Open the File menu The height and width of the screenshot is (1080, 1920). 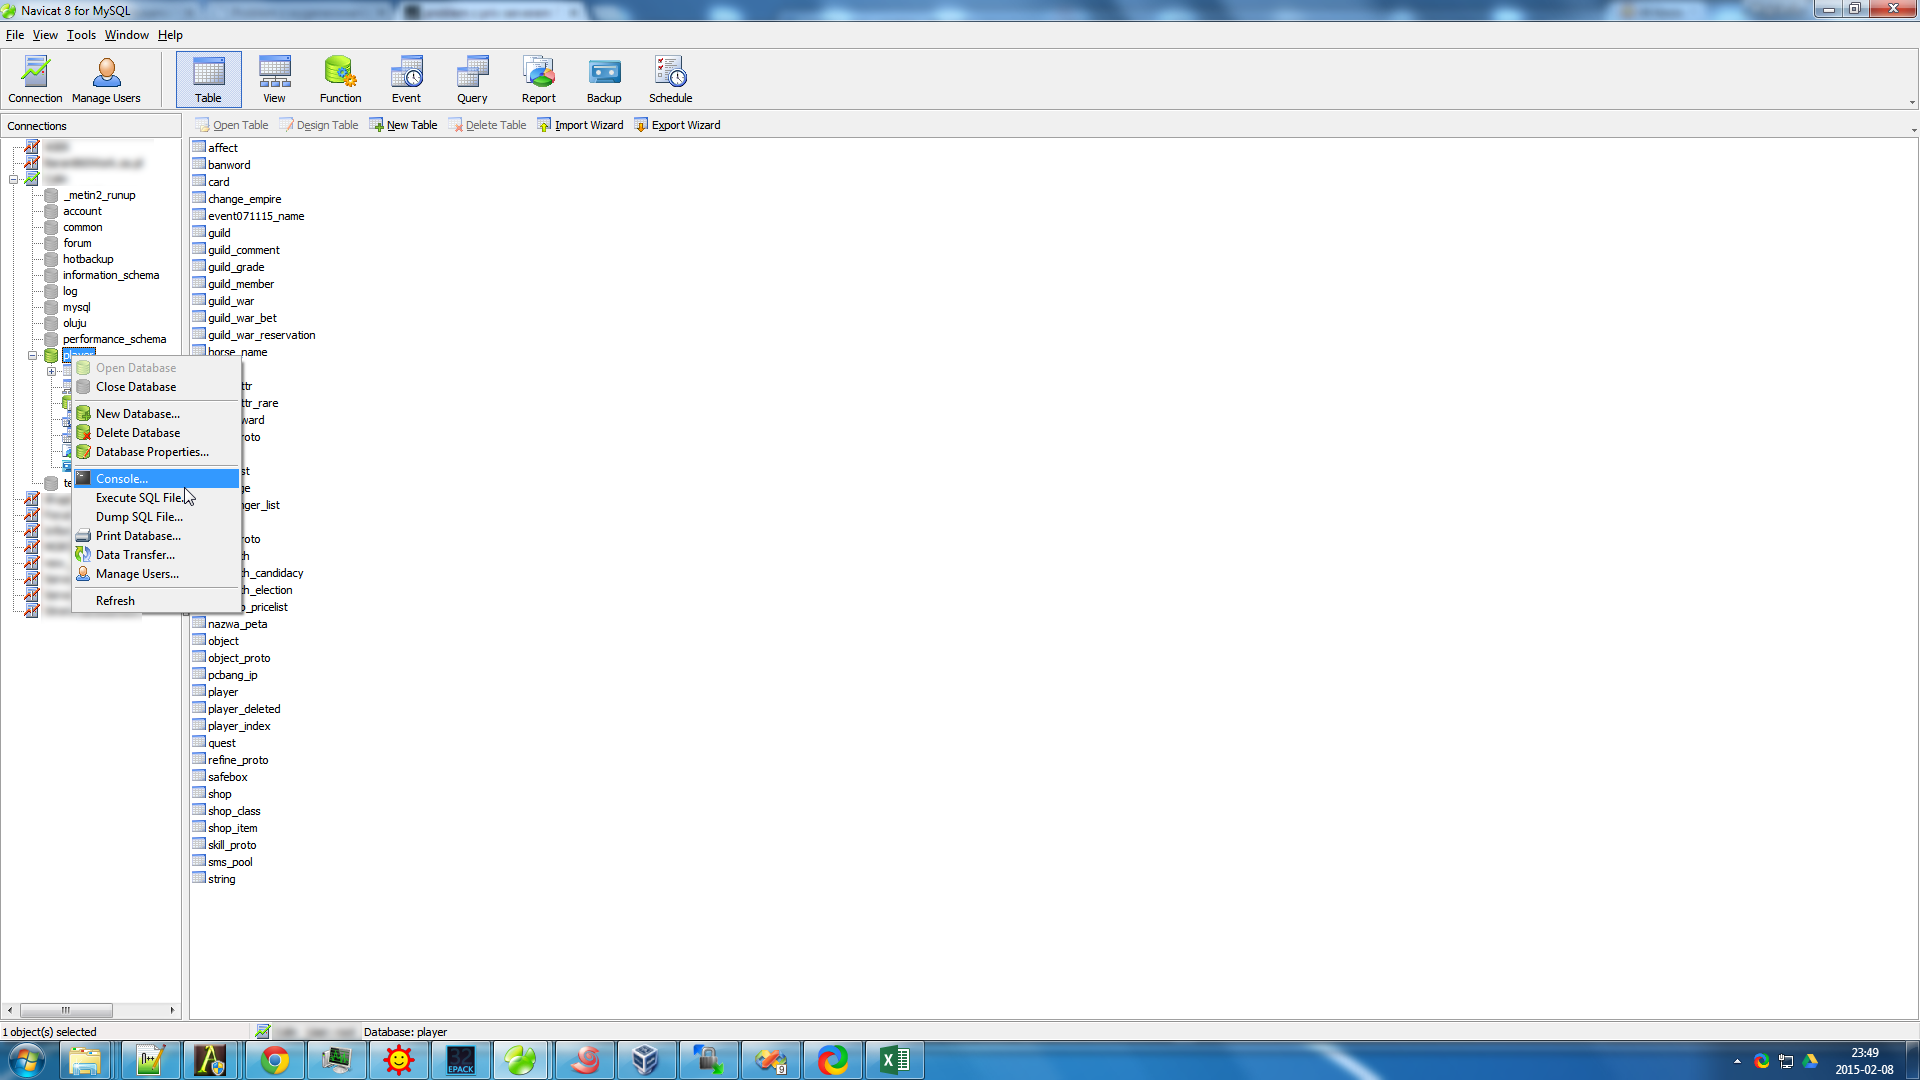pyautogui.click(x=15, y=35)
